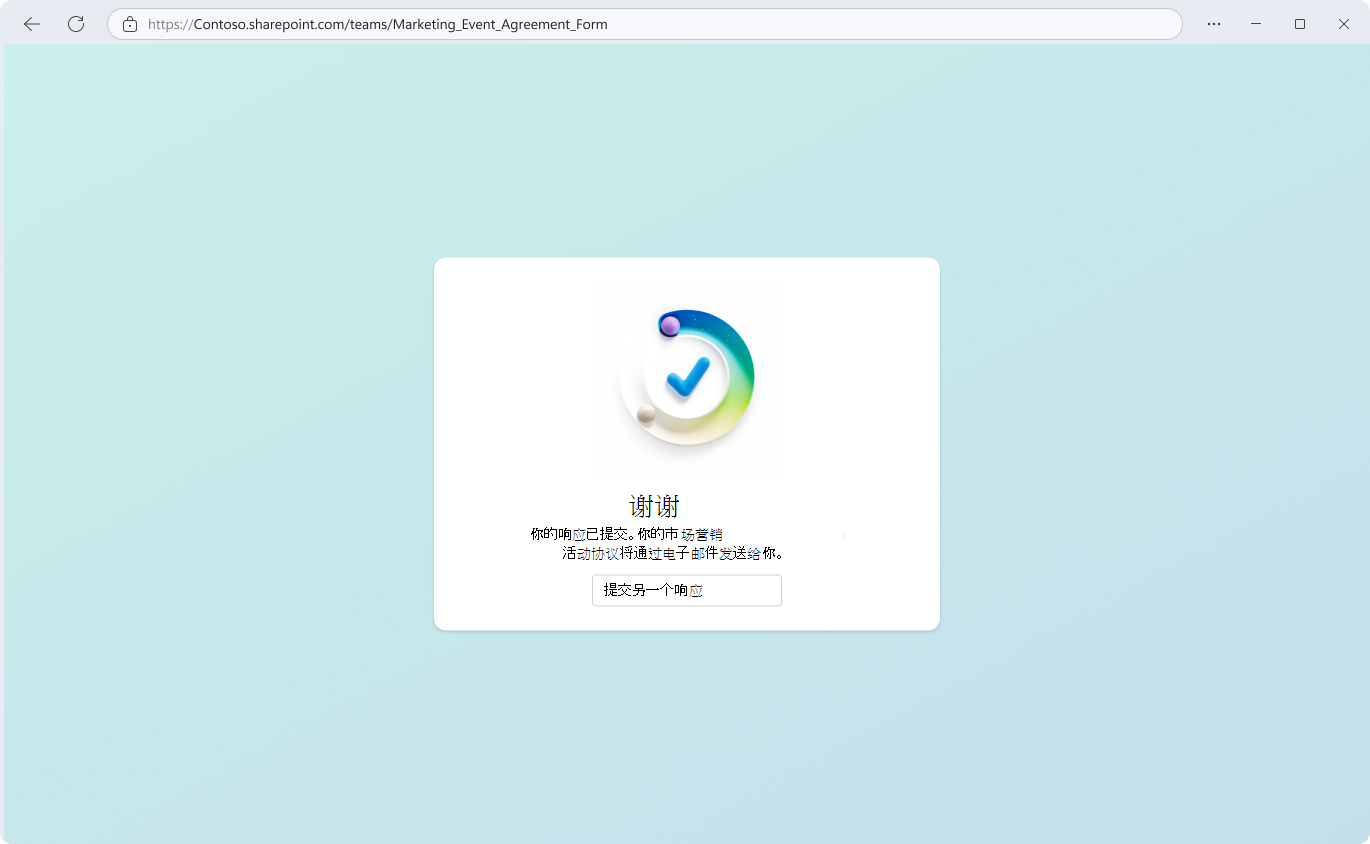Image resolution: width=1370 pixels, height=844 pixels.
Task: Maximize the browser window
Action: click(1300, 24)
